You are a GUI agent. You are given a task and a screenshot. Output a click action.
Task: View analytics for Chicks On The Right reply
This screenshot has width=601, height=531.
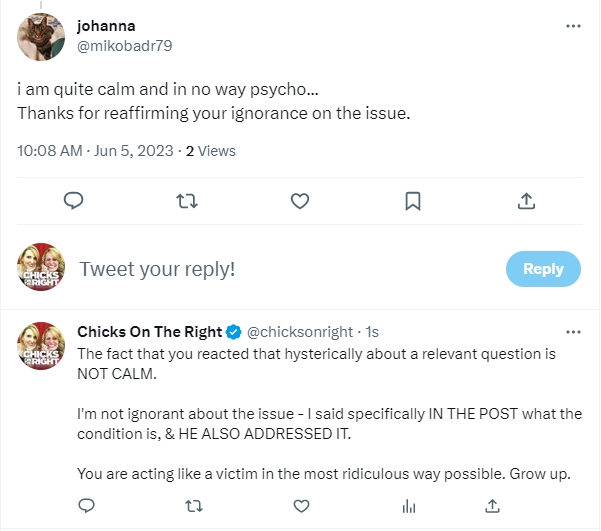point(408,505)
